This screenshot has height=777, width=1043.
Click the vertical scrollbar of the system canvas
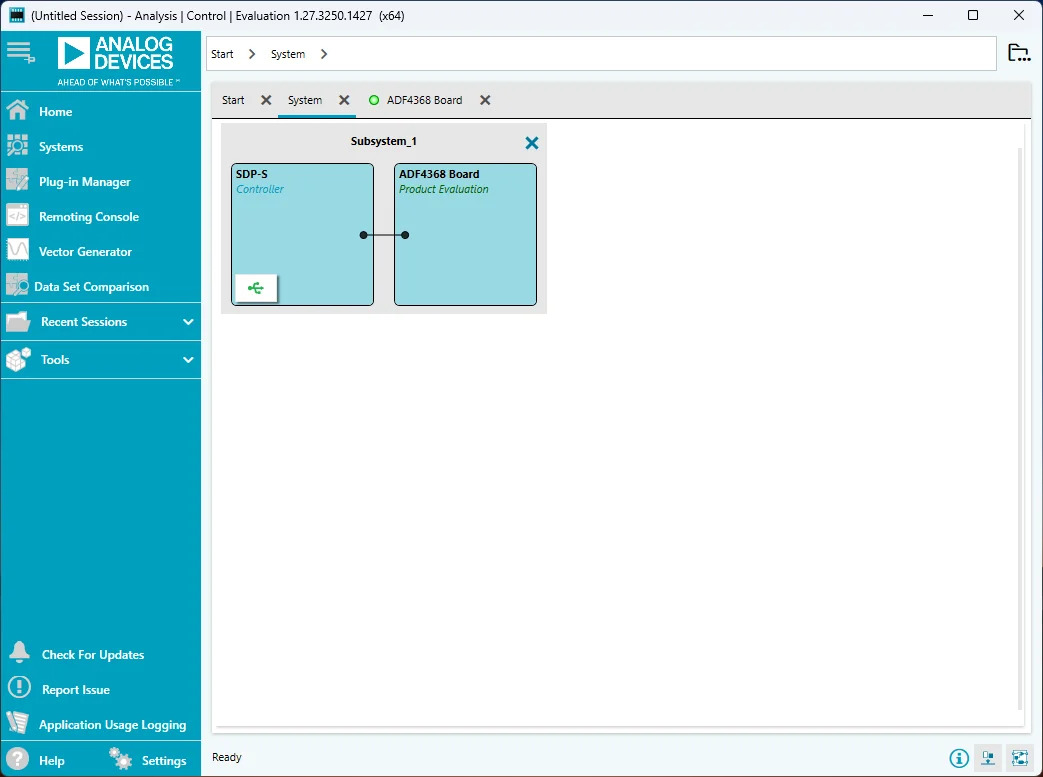click(1020, 429)
